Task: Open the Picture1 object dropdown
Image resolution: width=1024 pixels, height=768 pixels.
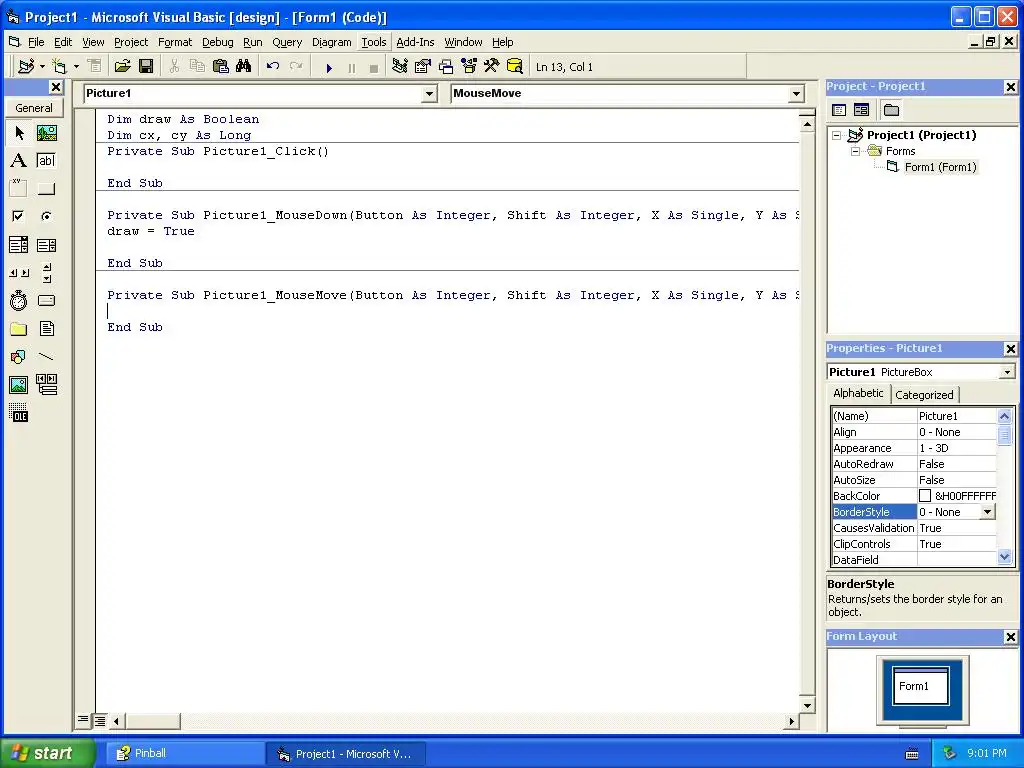Action: 429,94
